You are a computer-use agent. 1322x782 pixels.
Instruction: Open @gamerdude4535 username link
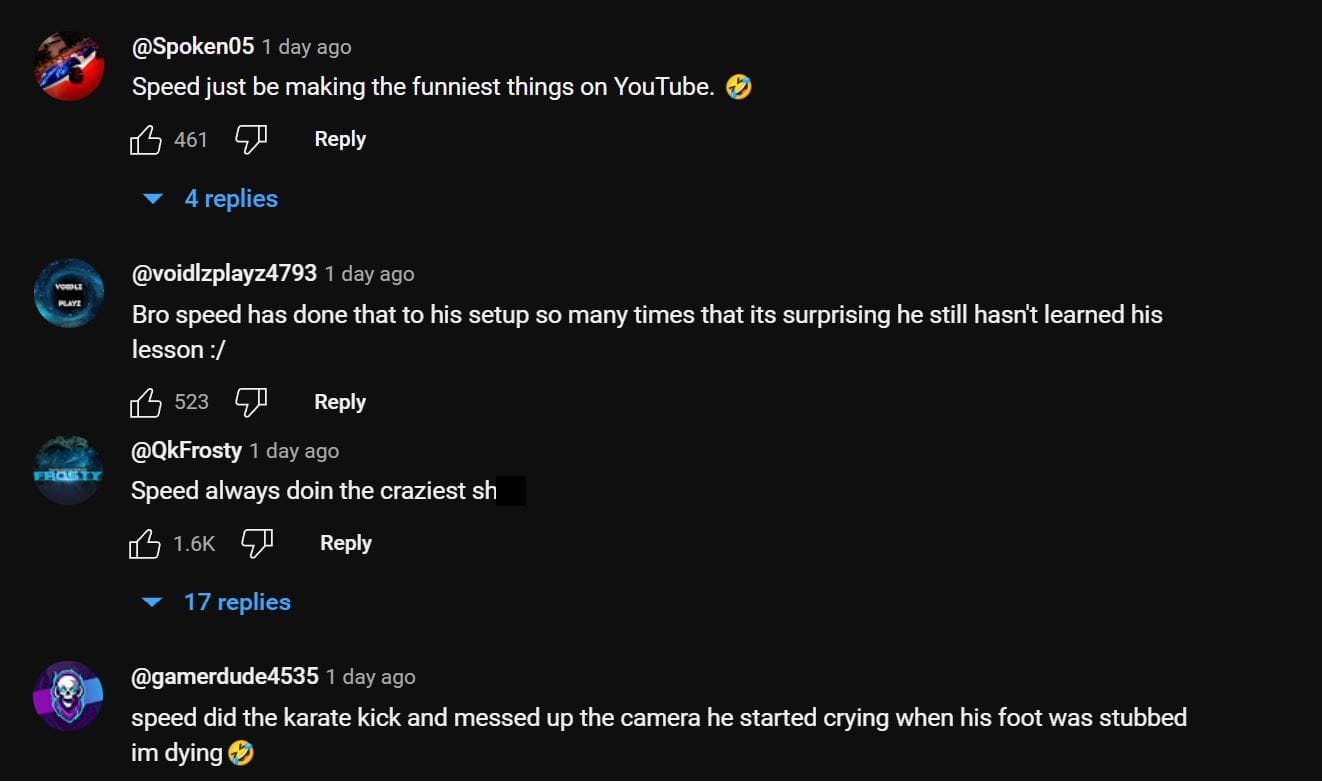click(x=225, y=676)
